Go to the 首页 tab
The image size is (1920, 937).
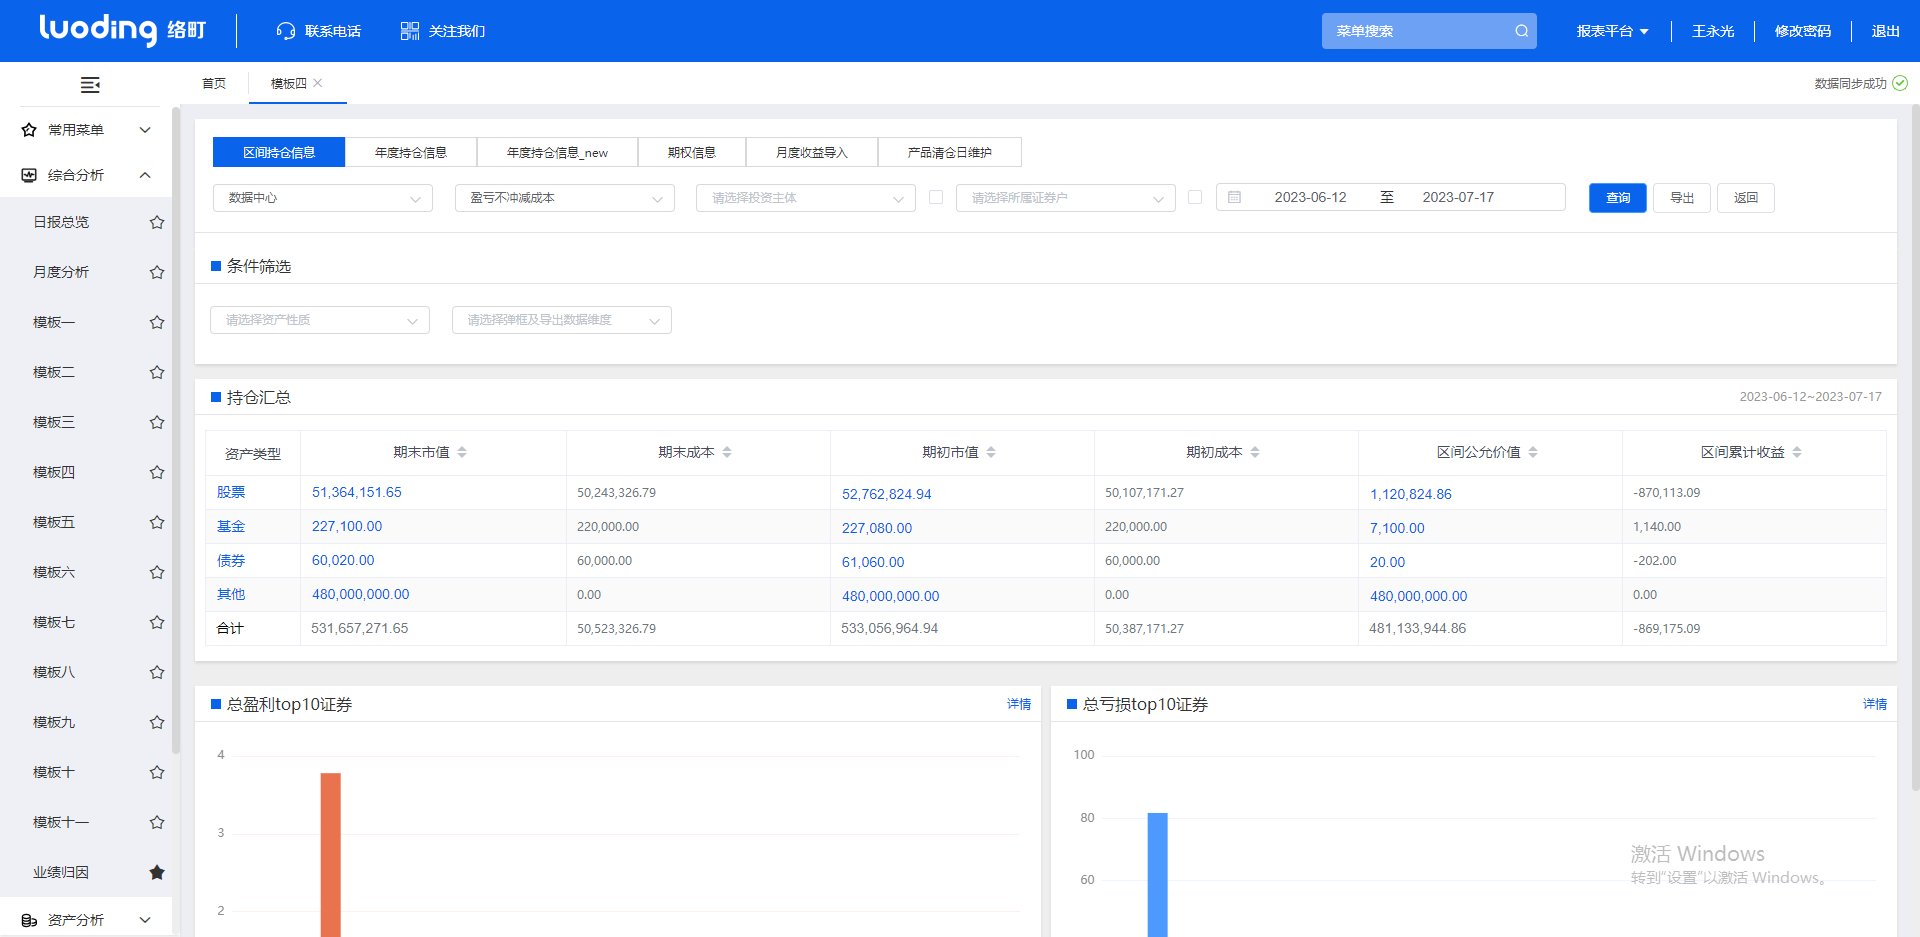click(x=214, y=83)
